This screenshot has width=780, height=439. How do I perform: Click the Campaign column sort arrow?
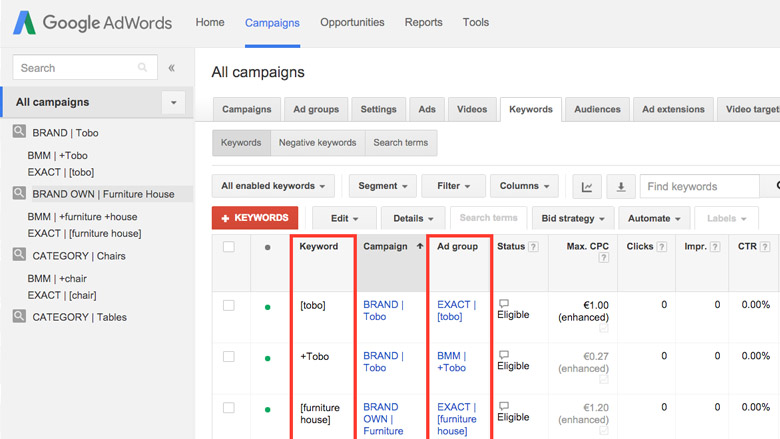(420, 246)
